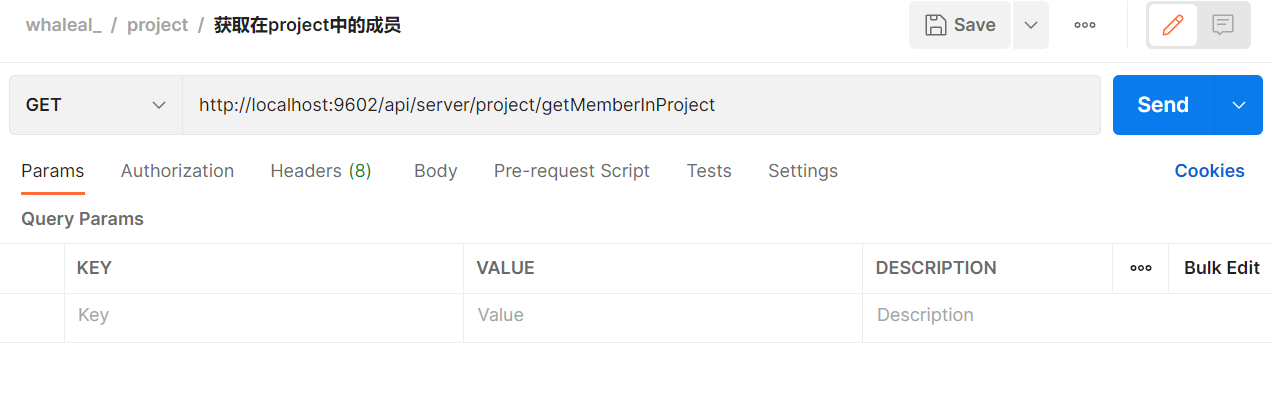Click the request URL input field
The image size is (1273, 406).
point(641,105)
